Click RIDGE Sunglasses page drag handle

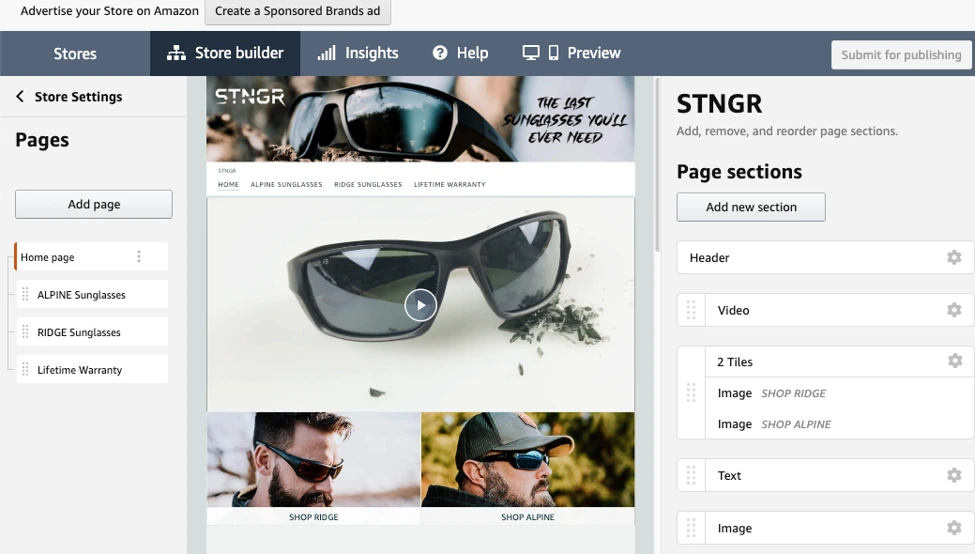point(25,331)
